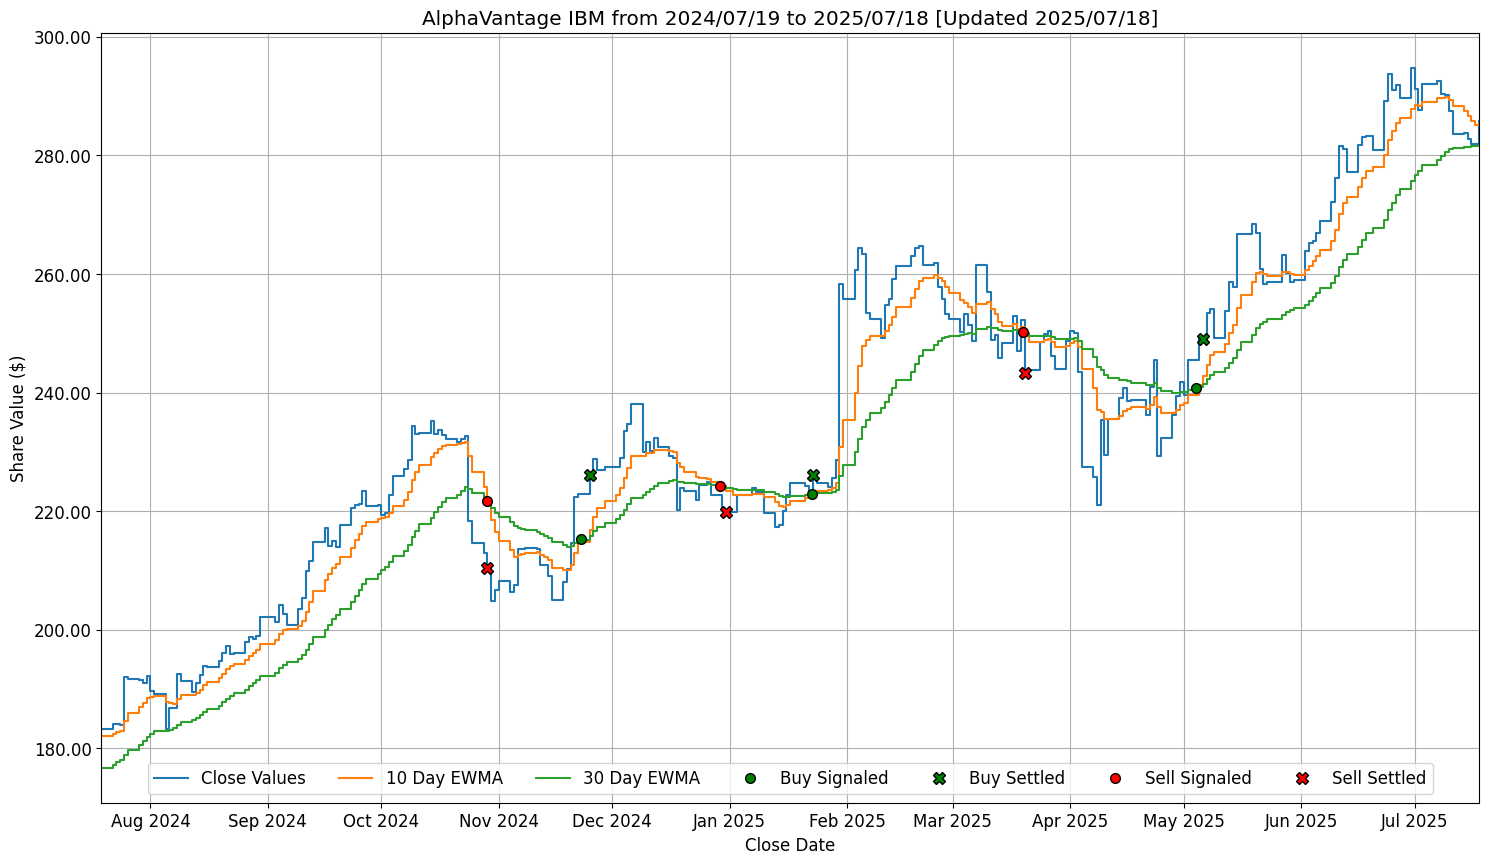Screen dimensions: 1489x864
Task: Click the red Sell Signaled dot near November 2024
Action: coord(487,501)
